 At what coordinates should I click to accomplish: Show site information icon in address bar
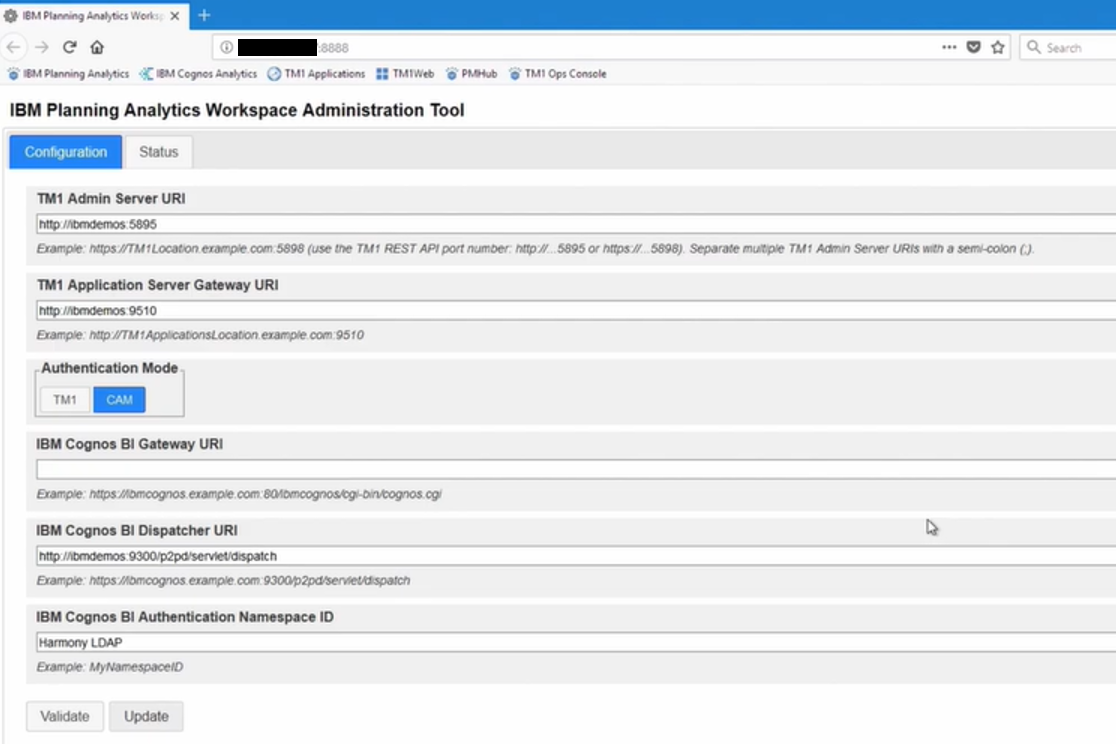coord(226,47)
